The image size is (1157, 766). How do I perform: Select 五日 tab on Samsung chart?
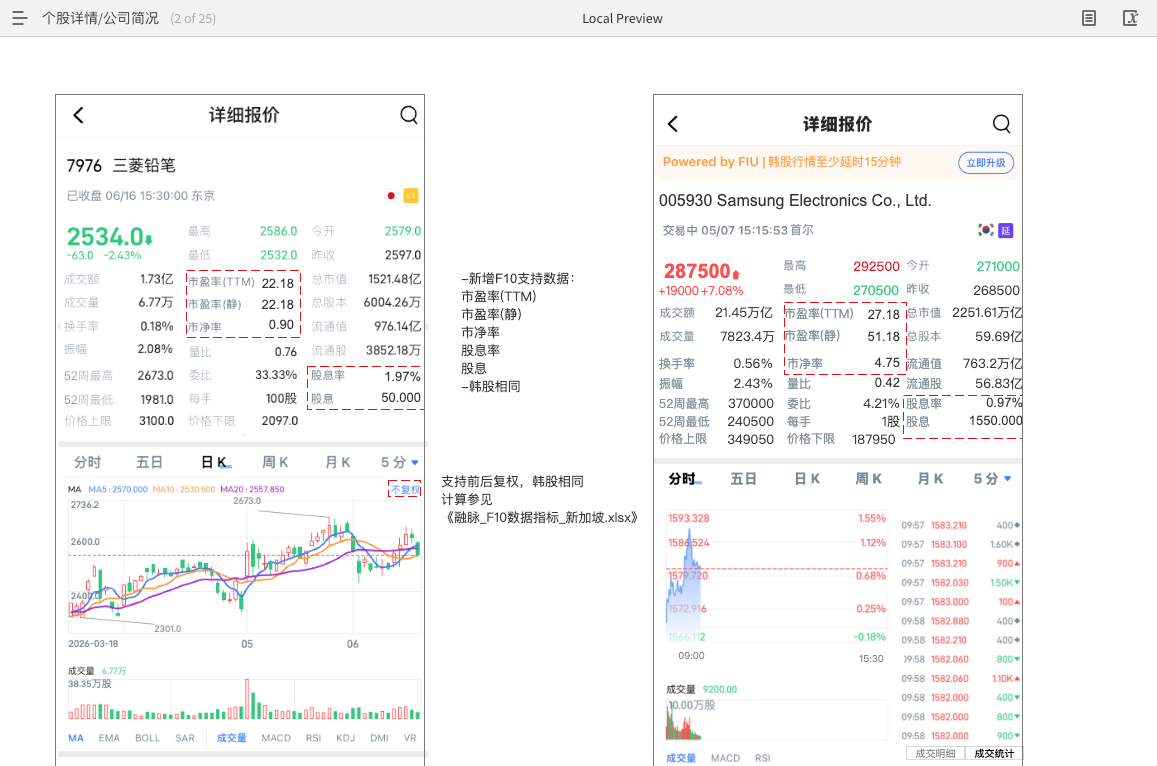click(743, 478)
